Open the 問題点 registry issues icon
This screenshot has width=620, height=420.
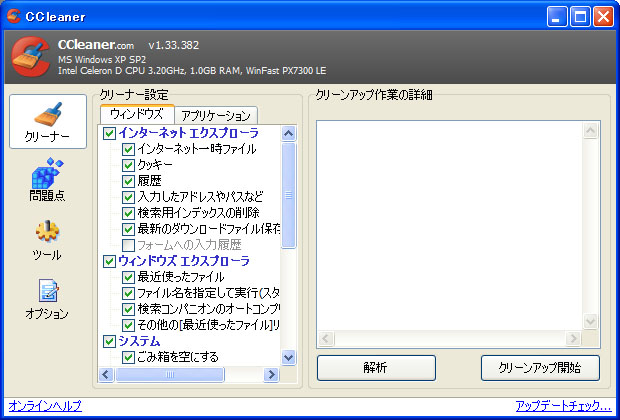tap(47, 180)
